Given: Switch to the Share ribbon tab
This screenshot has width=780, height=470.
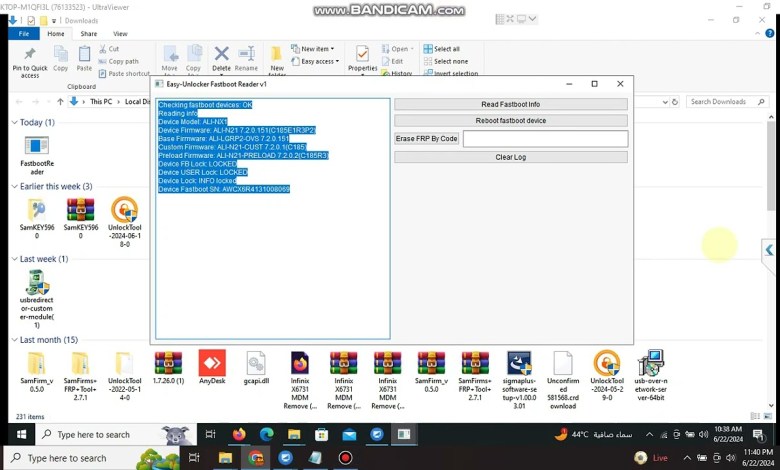Looking at the screenshot, I should (x=89, y=34).
